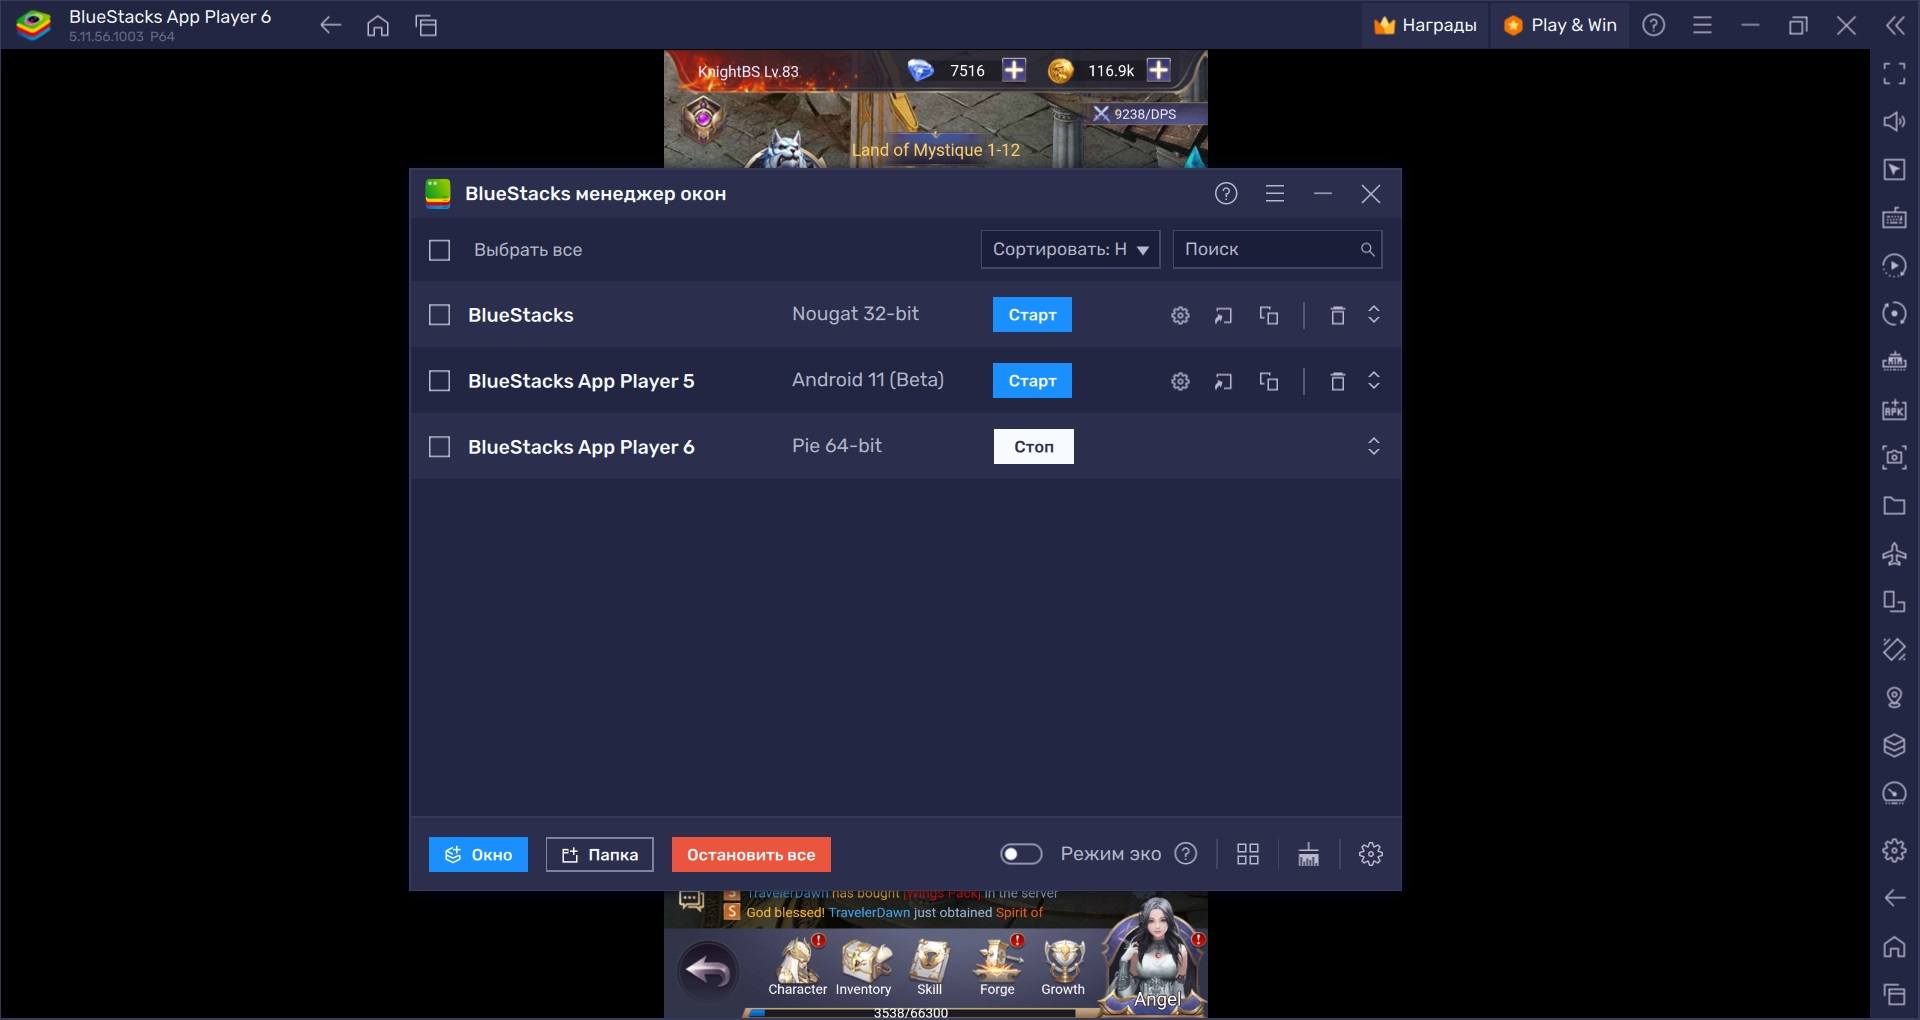Screen dimensions: 1920x1020
Task: Start the BlueStacks Nougat 32-bit instance
Action: click(1032, 315)
